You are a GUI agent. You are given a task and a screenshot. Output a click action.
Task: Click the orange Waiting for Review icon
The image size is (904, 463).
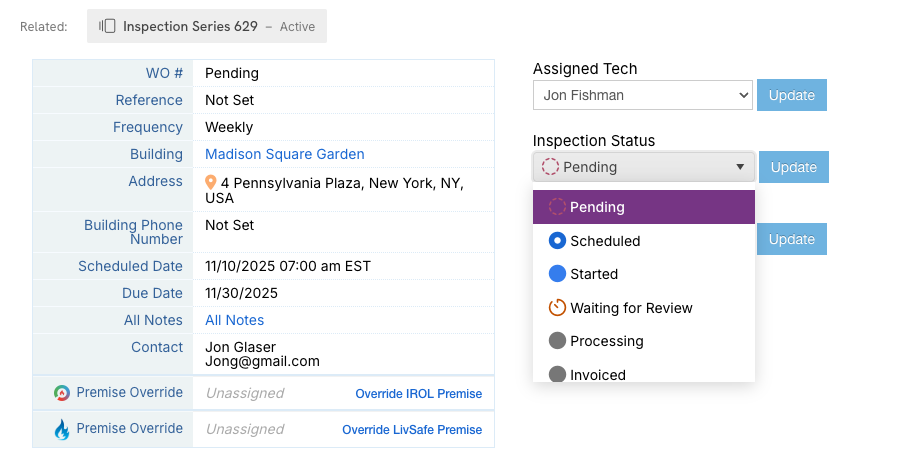[x=557, y=308]
